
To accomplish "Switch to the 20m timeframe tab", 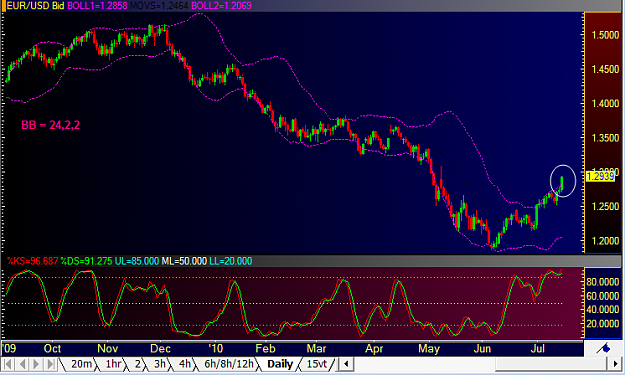I will pos(81,364).
